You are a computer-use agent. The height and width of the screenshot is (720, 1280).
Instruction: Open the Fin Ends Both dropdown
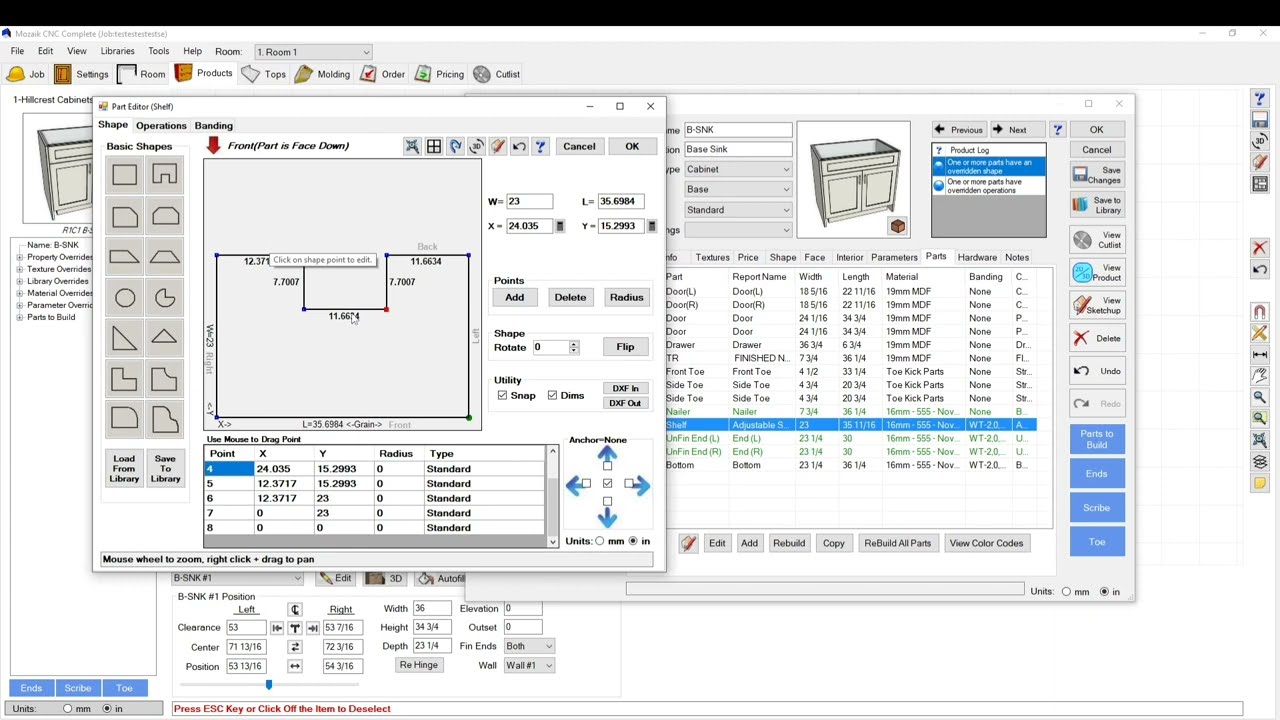click(x=529, y=646)
